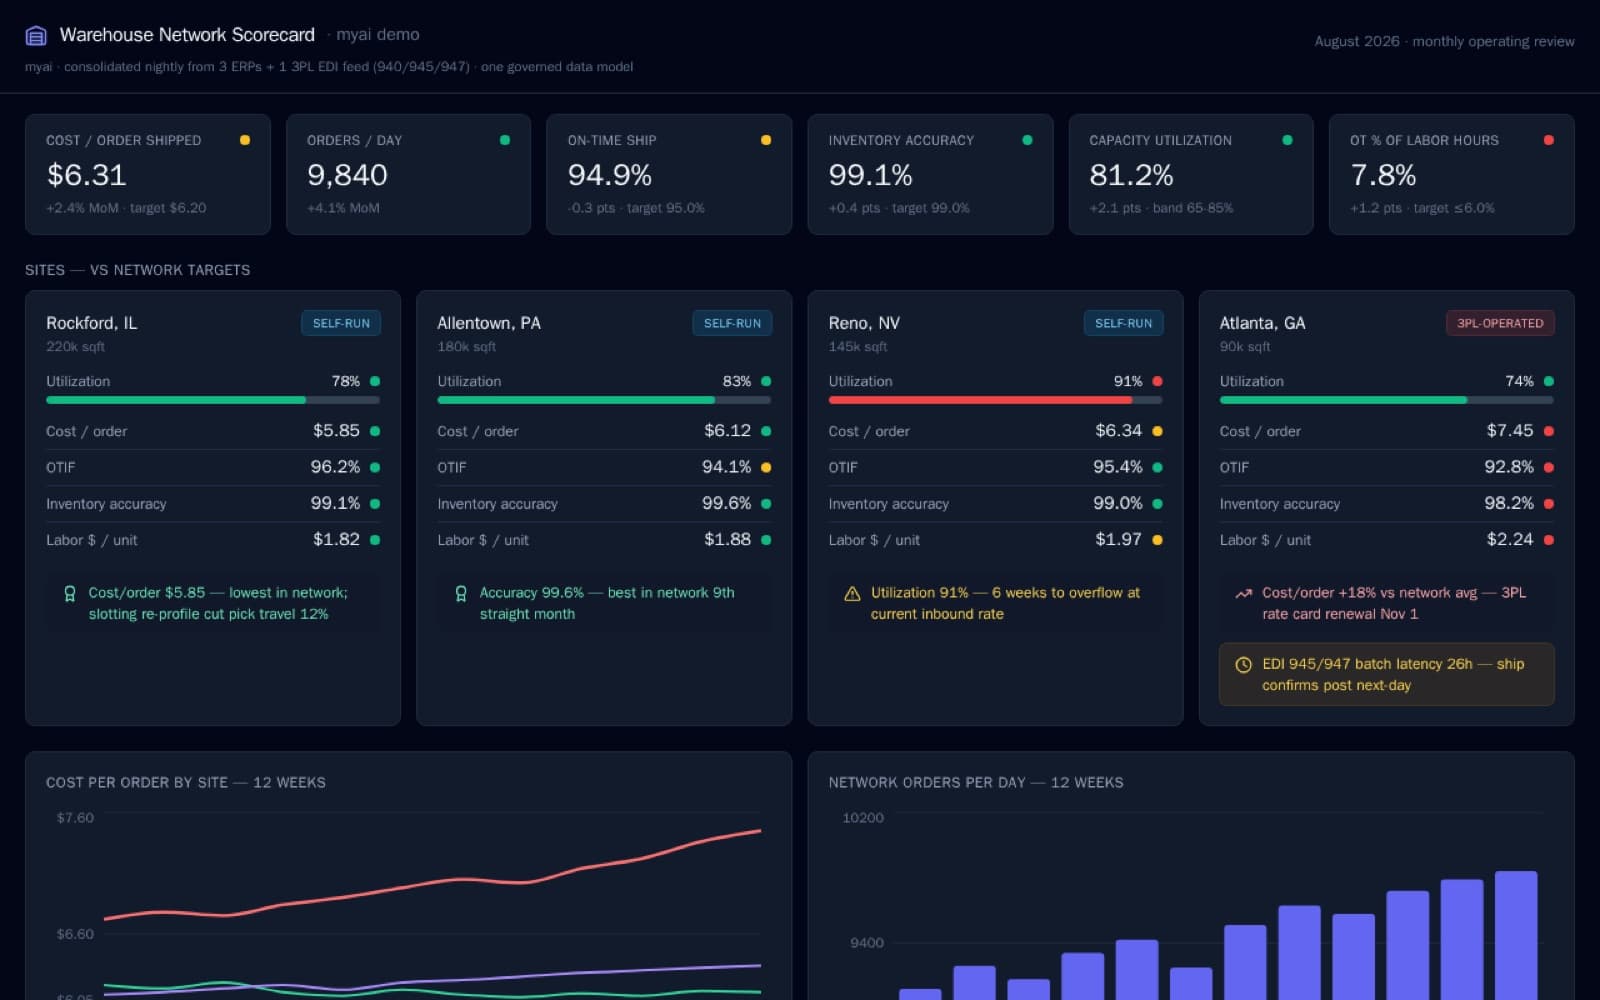Click the Warehouse Network Scorecard title
The width and height of the screenshot is (1600, 1000).
(187, 35)
